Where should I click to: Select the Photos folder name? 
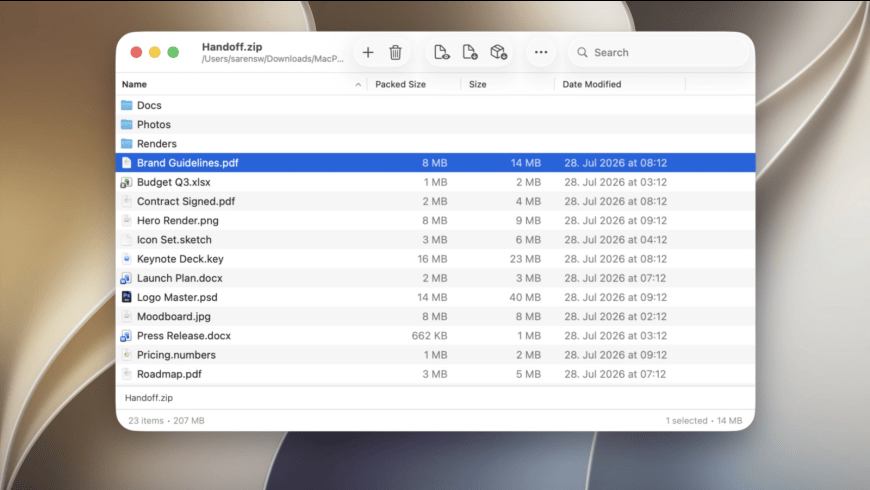(154, 124)
